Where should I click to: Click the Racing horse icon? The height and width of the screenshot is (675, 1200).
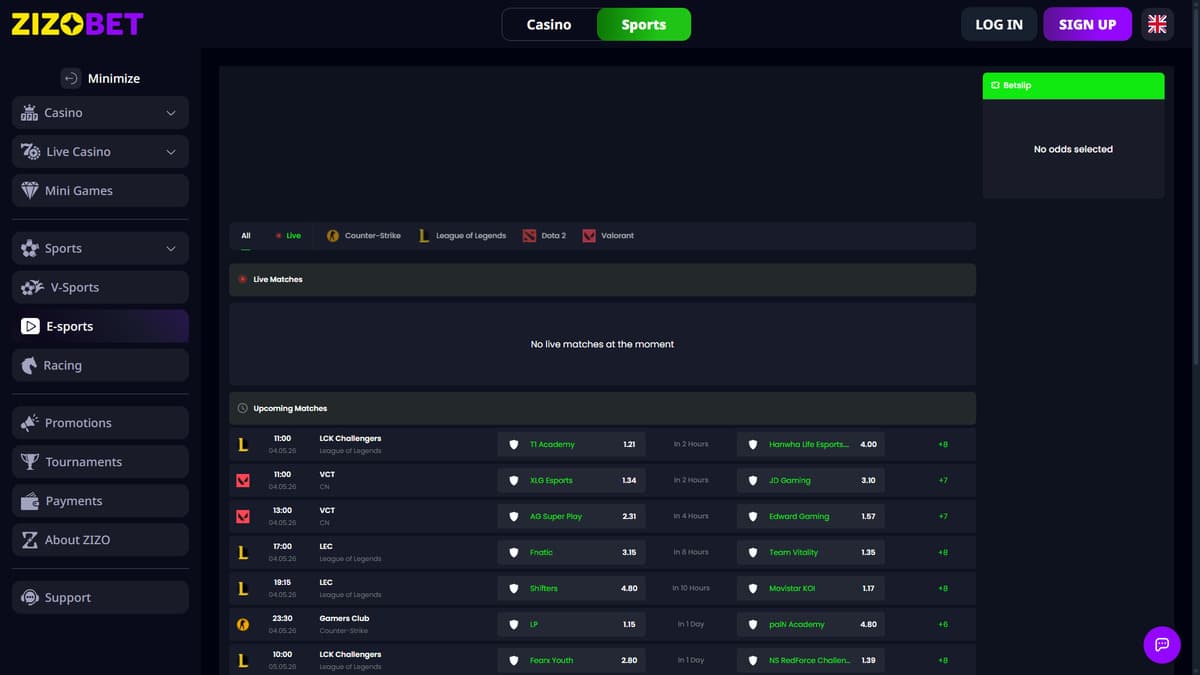pos(30,365)
